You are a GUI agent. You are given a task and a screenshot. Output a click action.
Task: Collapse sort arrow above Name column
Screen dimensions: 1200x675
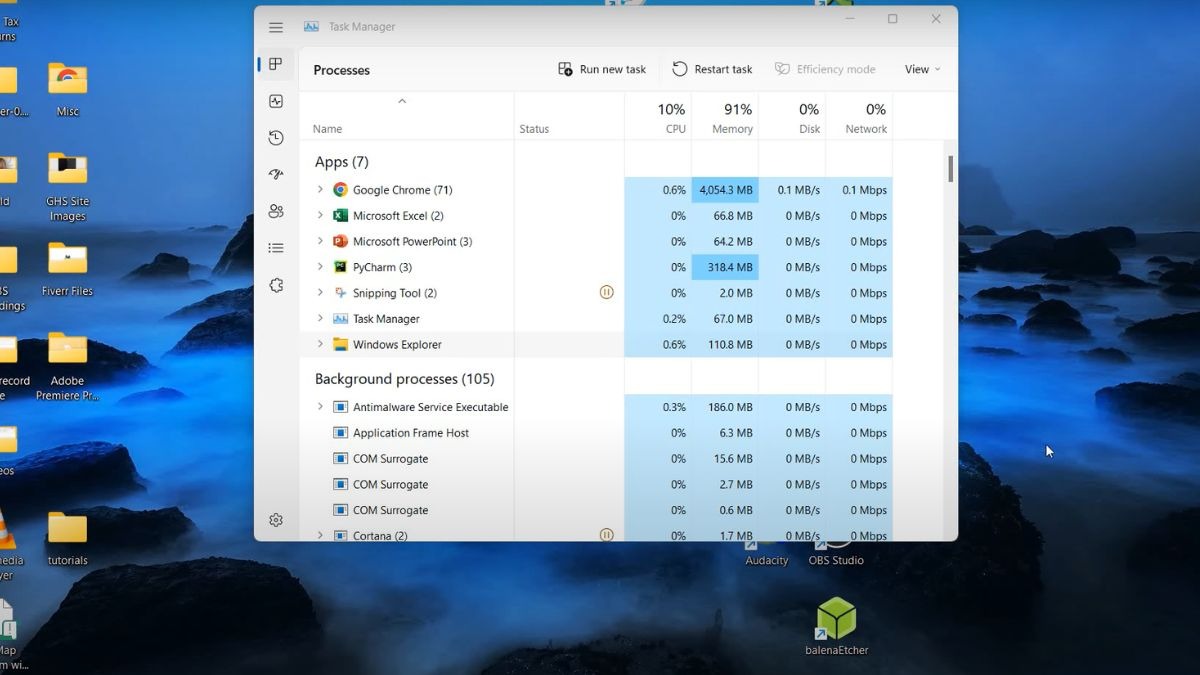[402, 101]
